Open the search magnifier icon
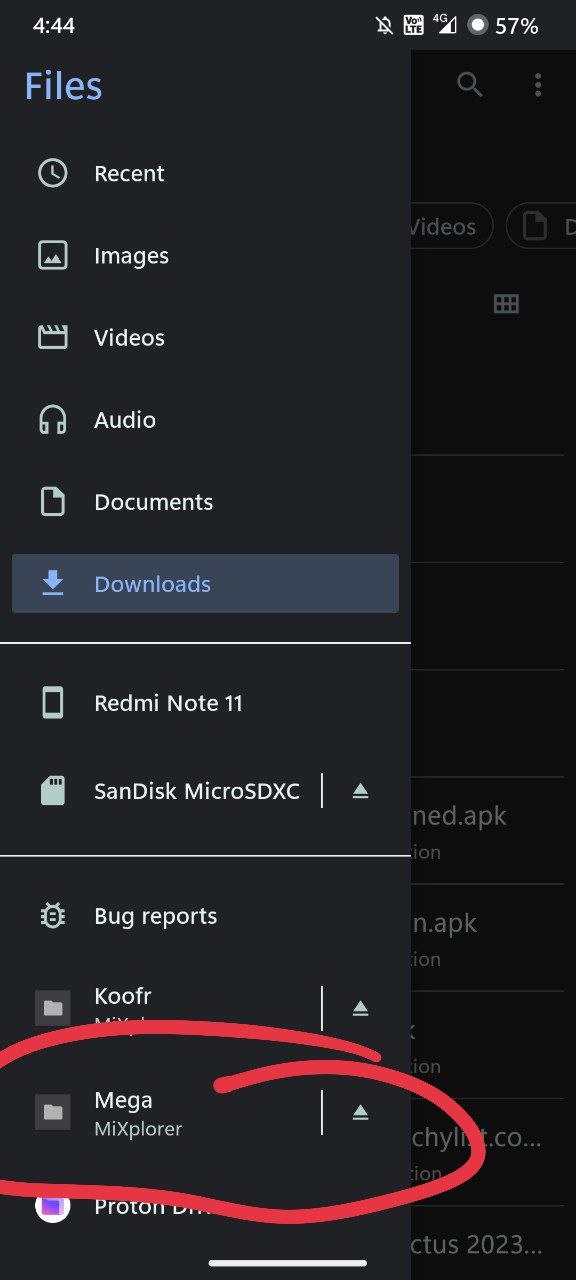The width and height of the screenshot is (576, 1280). click(469, 85)
